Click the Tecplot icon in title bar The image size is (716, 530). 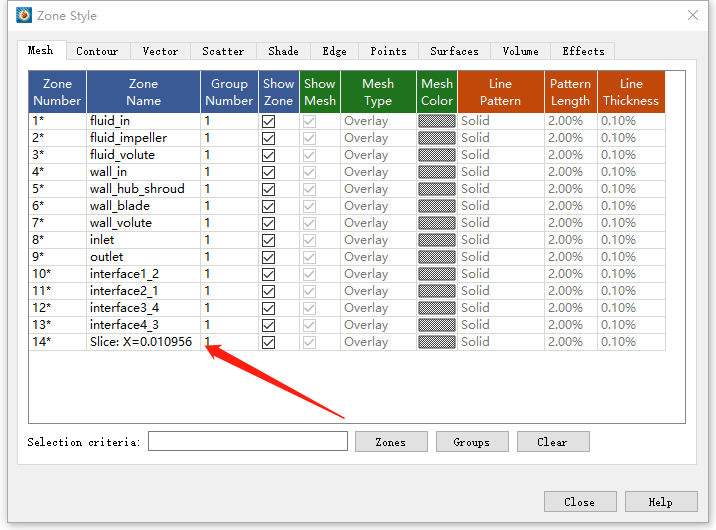click(22, 16)
